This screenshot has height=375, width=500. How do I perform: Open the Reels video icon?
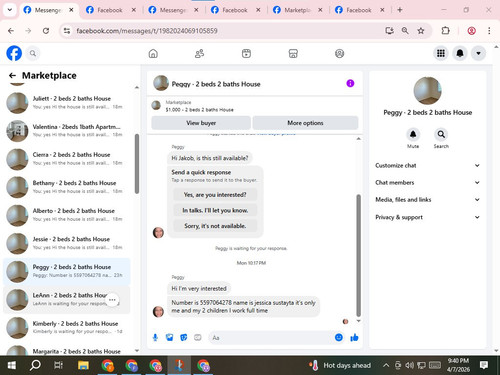[246, 53]
